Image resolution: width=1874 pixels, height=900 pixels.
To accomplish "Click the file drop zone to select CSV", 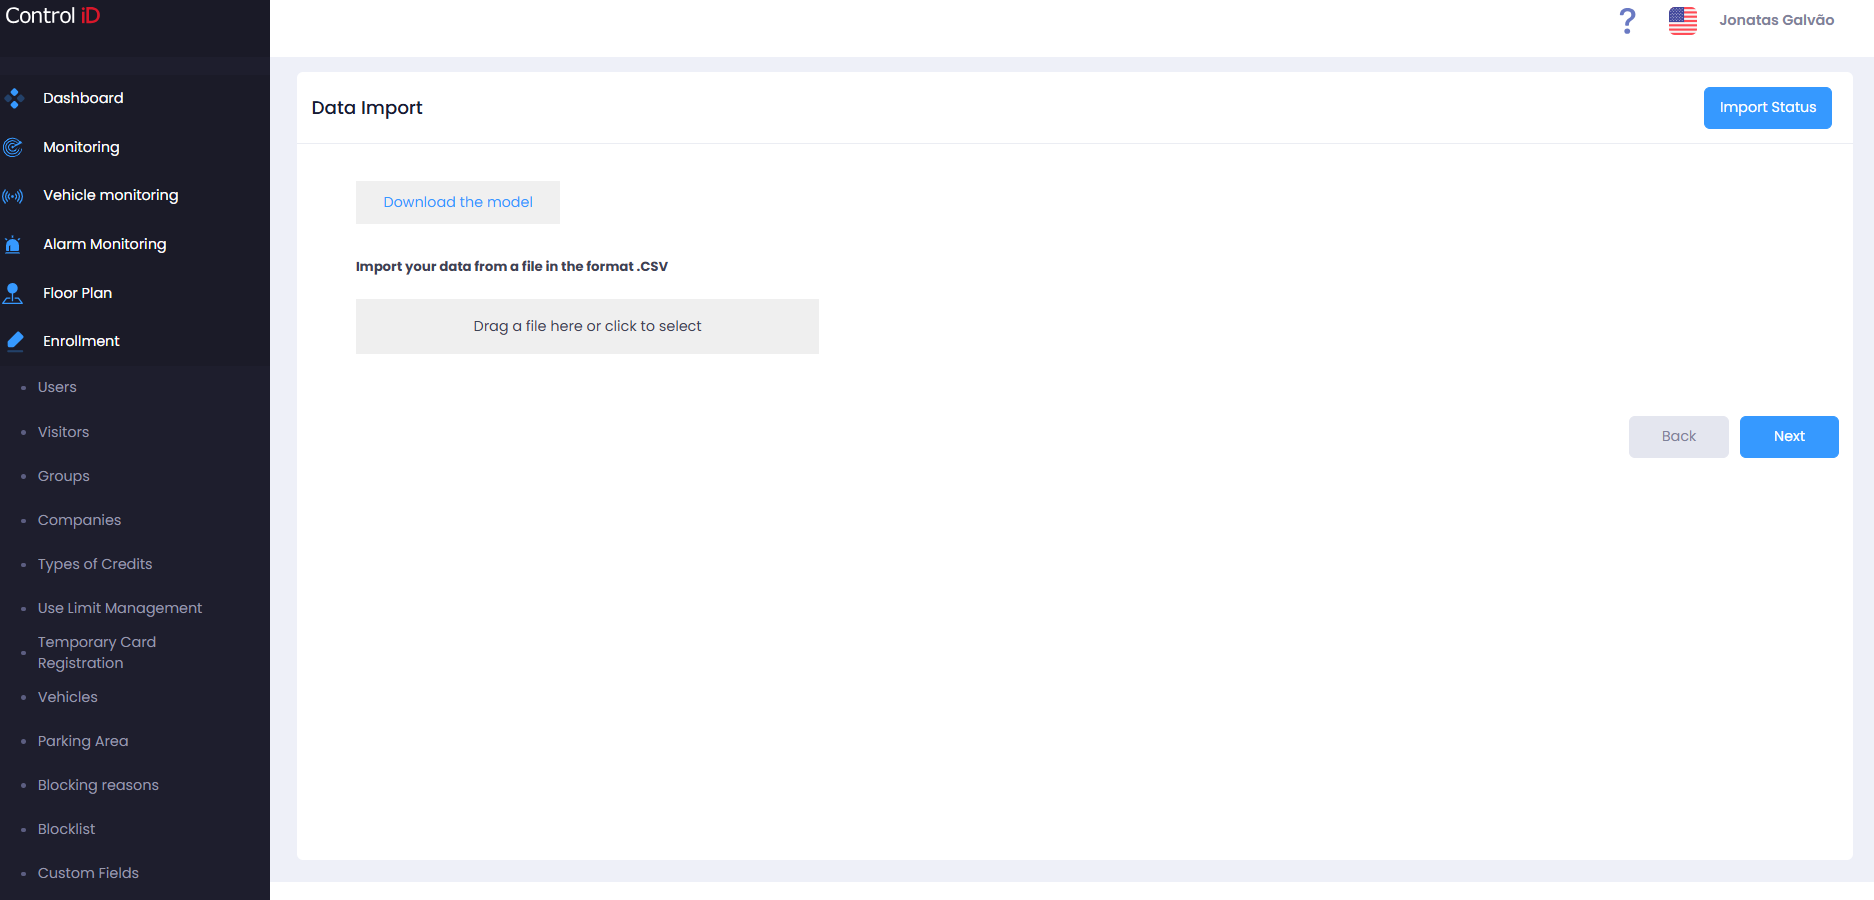I will [x=587, y=326].
